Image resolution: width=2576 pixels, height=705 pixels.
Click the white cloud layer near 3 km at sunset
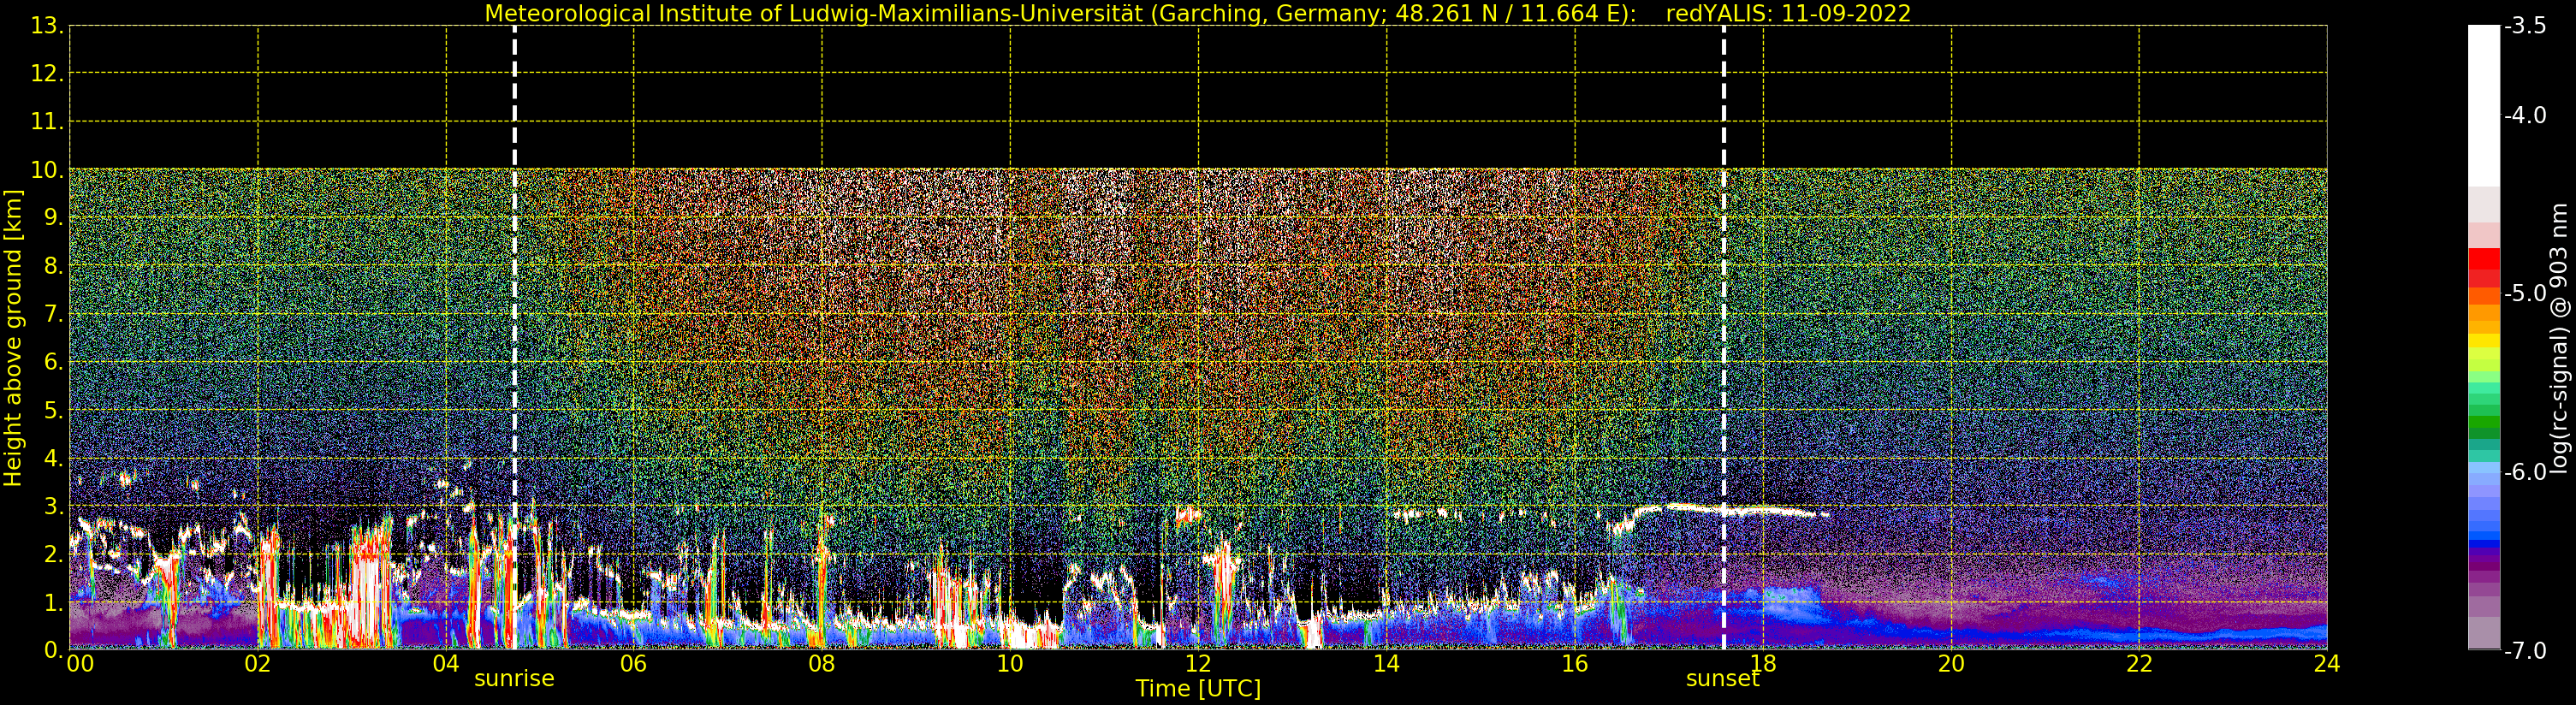point(1730,510)
